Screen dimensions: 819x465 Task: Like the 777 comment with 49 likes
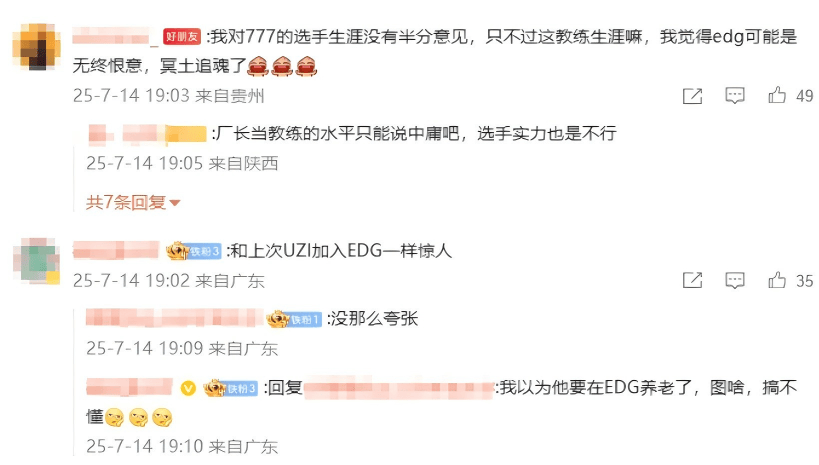777,95
